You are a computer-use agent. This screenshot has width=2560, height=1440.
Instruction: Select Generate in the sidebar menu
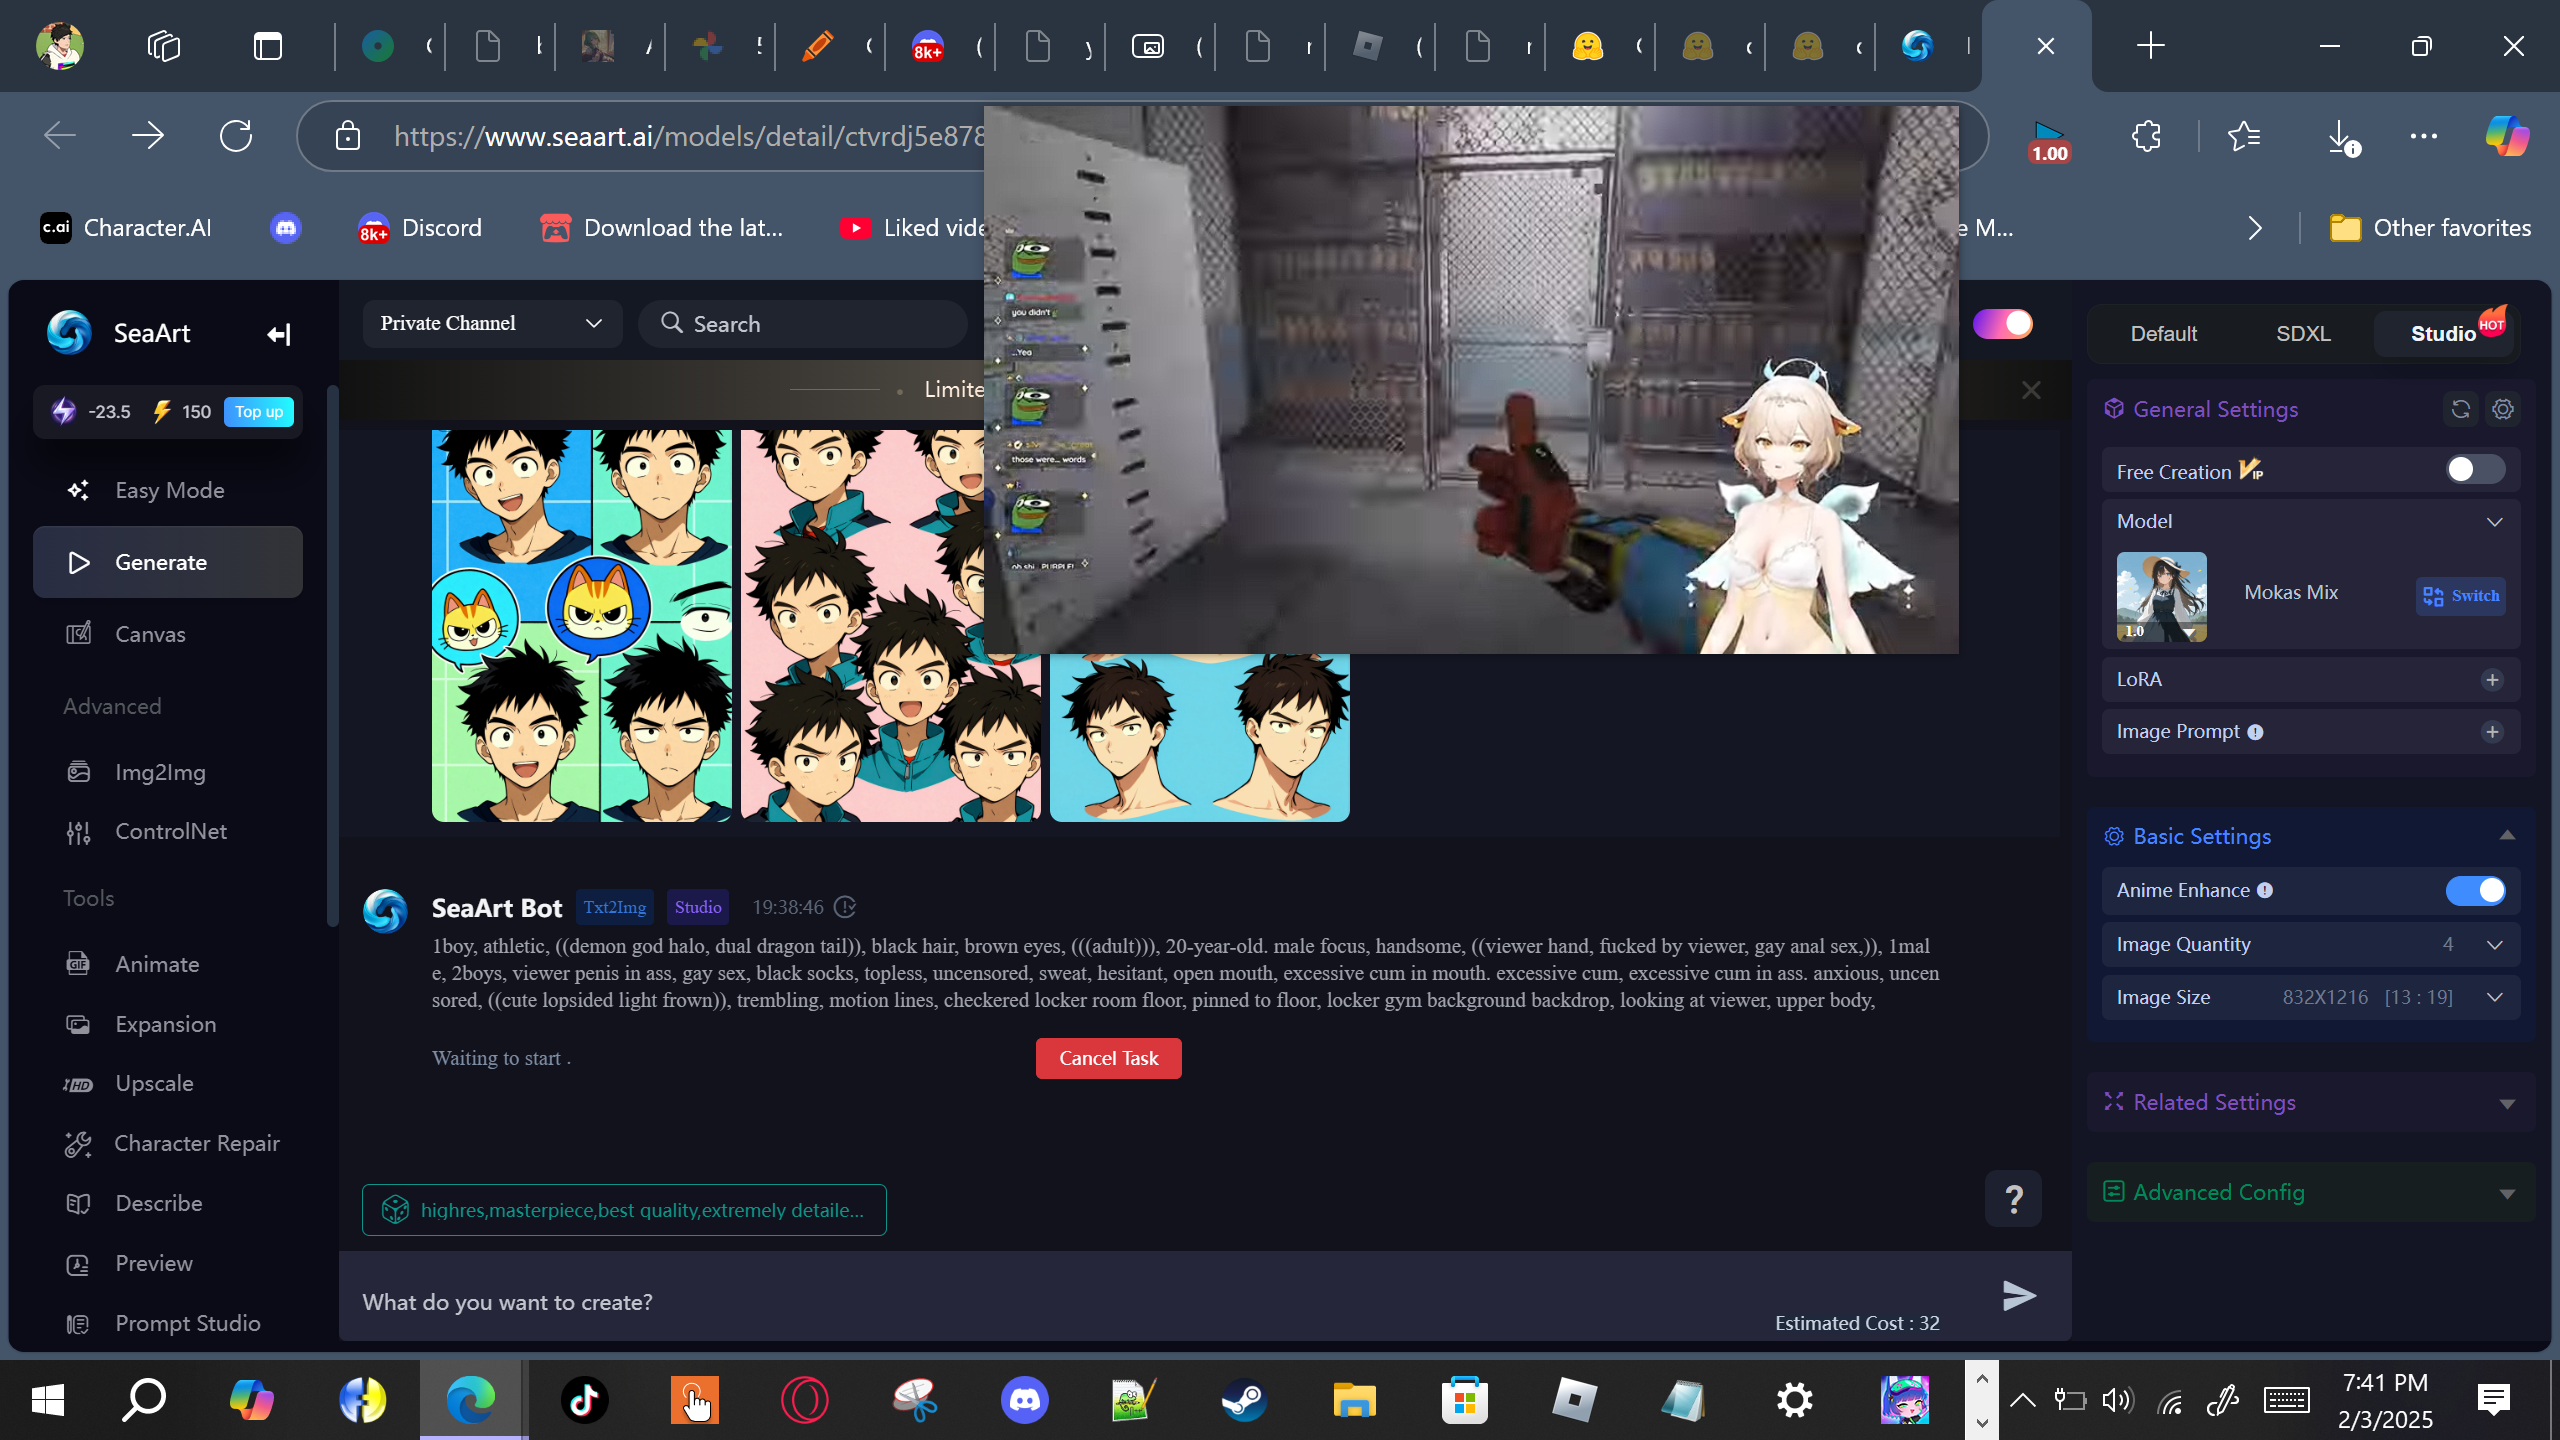[168, 562]
